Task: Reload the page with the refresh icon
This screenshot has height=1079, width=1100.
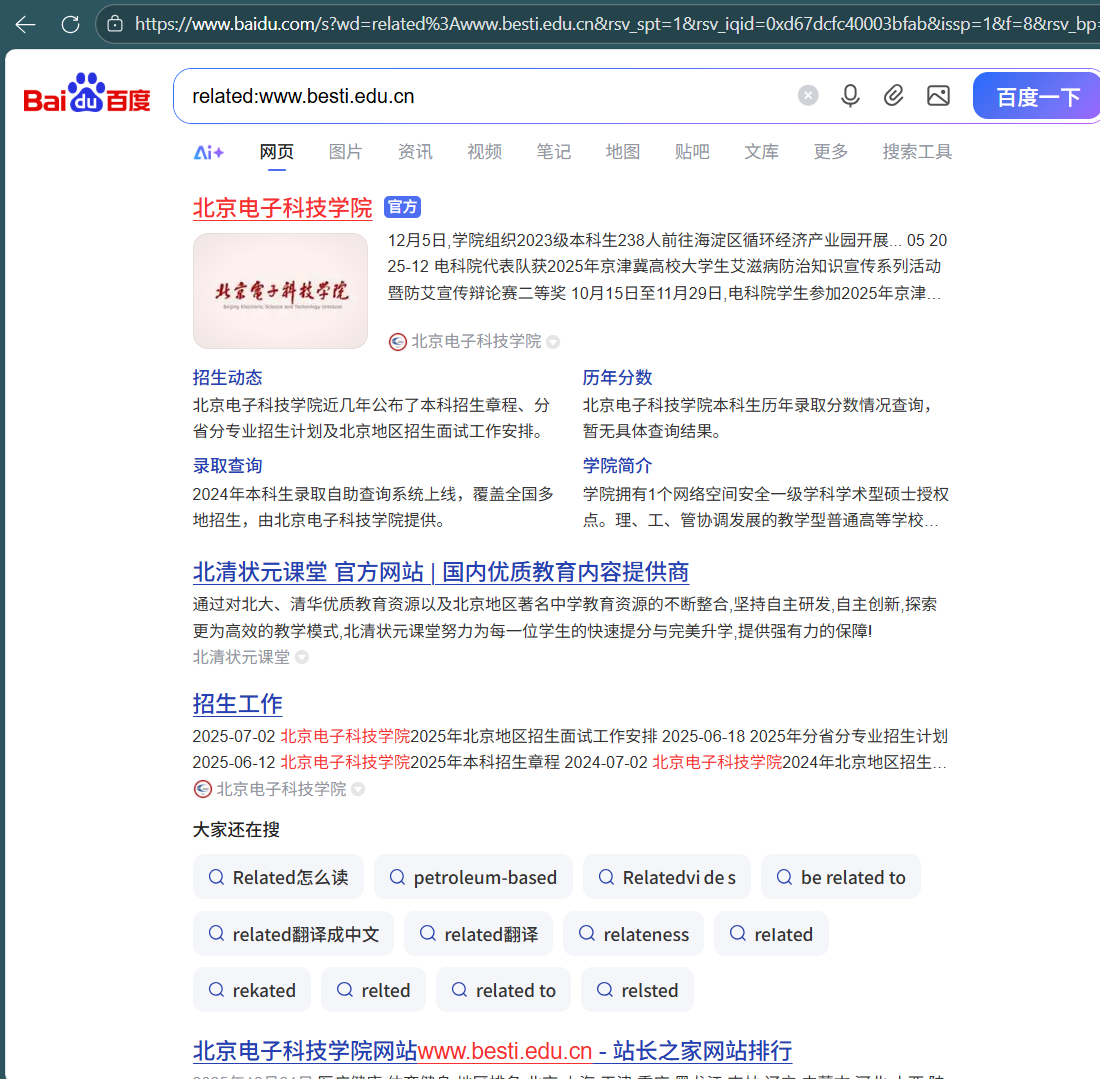Action: (x=70, y=24)
